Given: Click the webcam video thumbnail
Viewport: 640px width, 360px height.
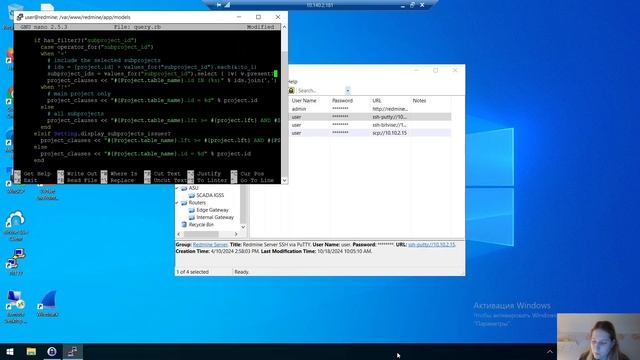Looking at the screenshot, I should coord(598,337).
